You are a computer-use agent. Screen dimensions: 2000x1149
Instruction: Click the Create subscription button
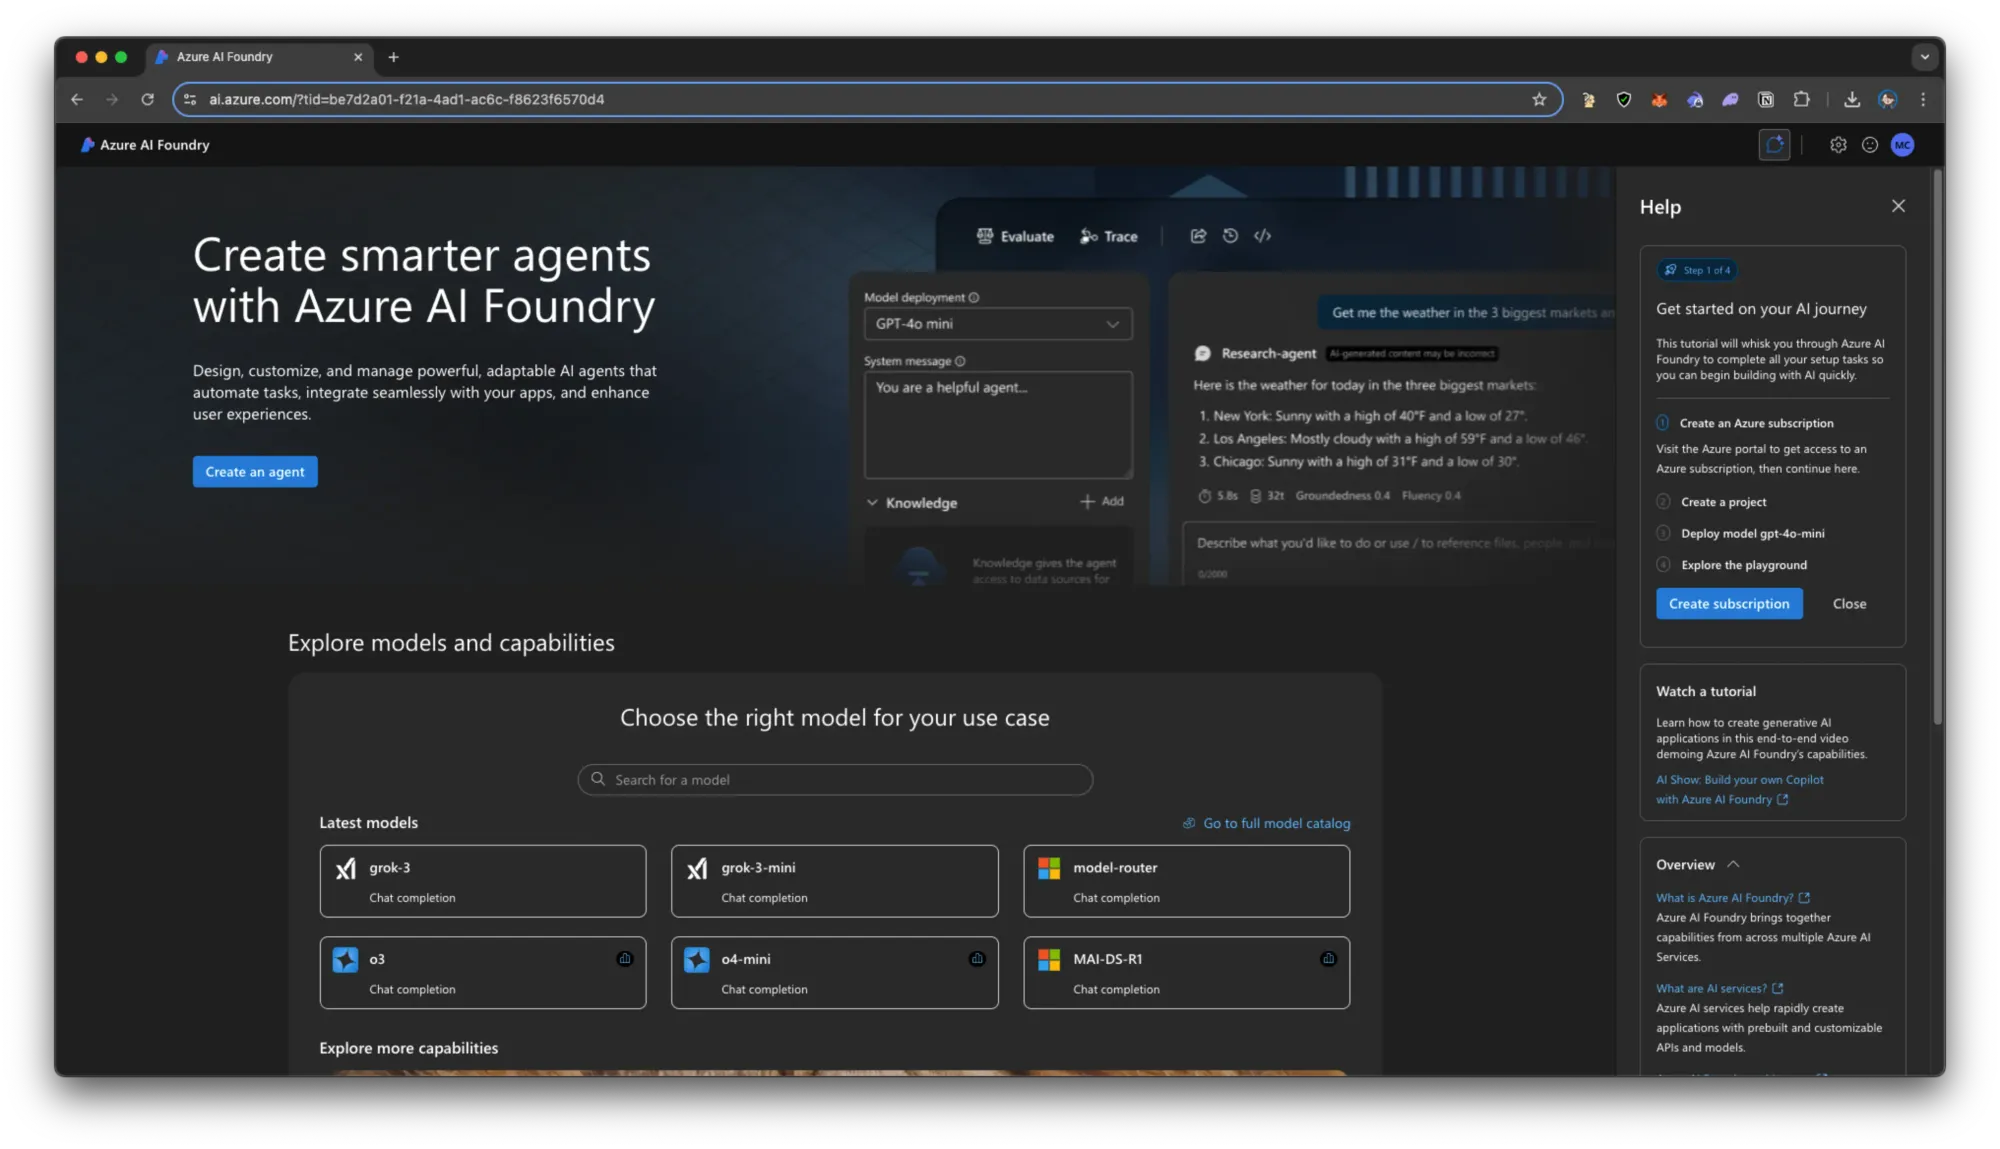click(x=1729, y=604)
